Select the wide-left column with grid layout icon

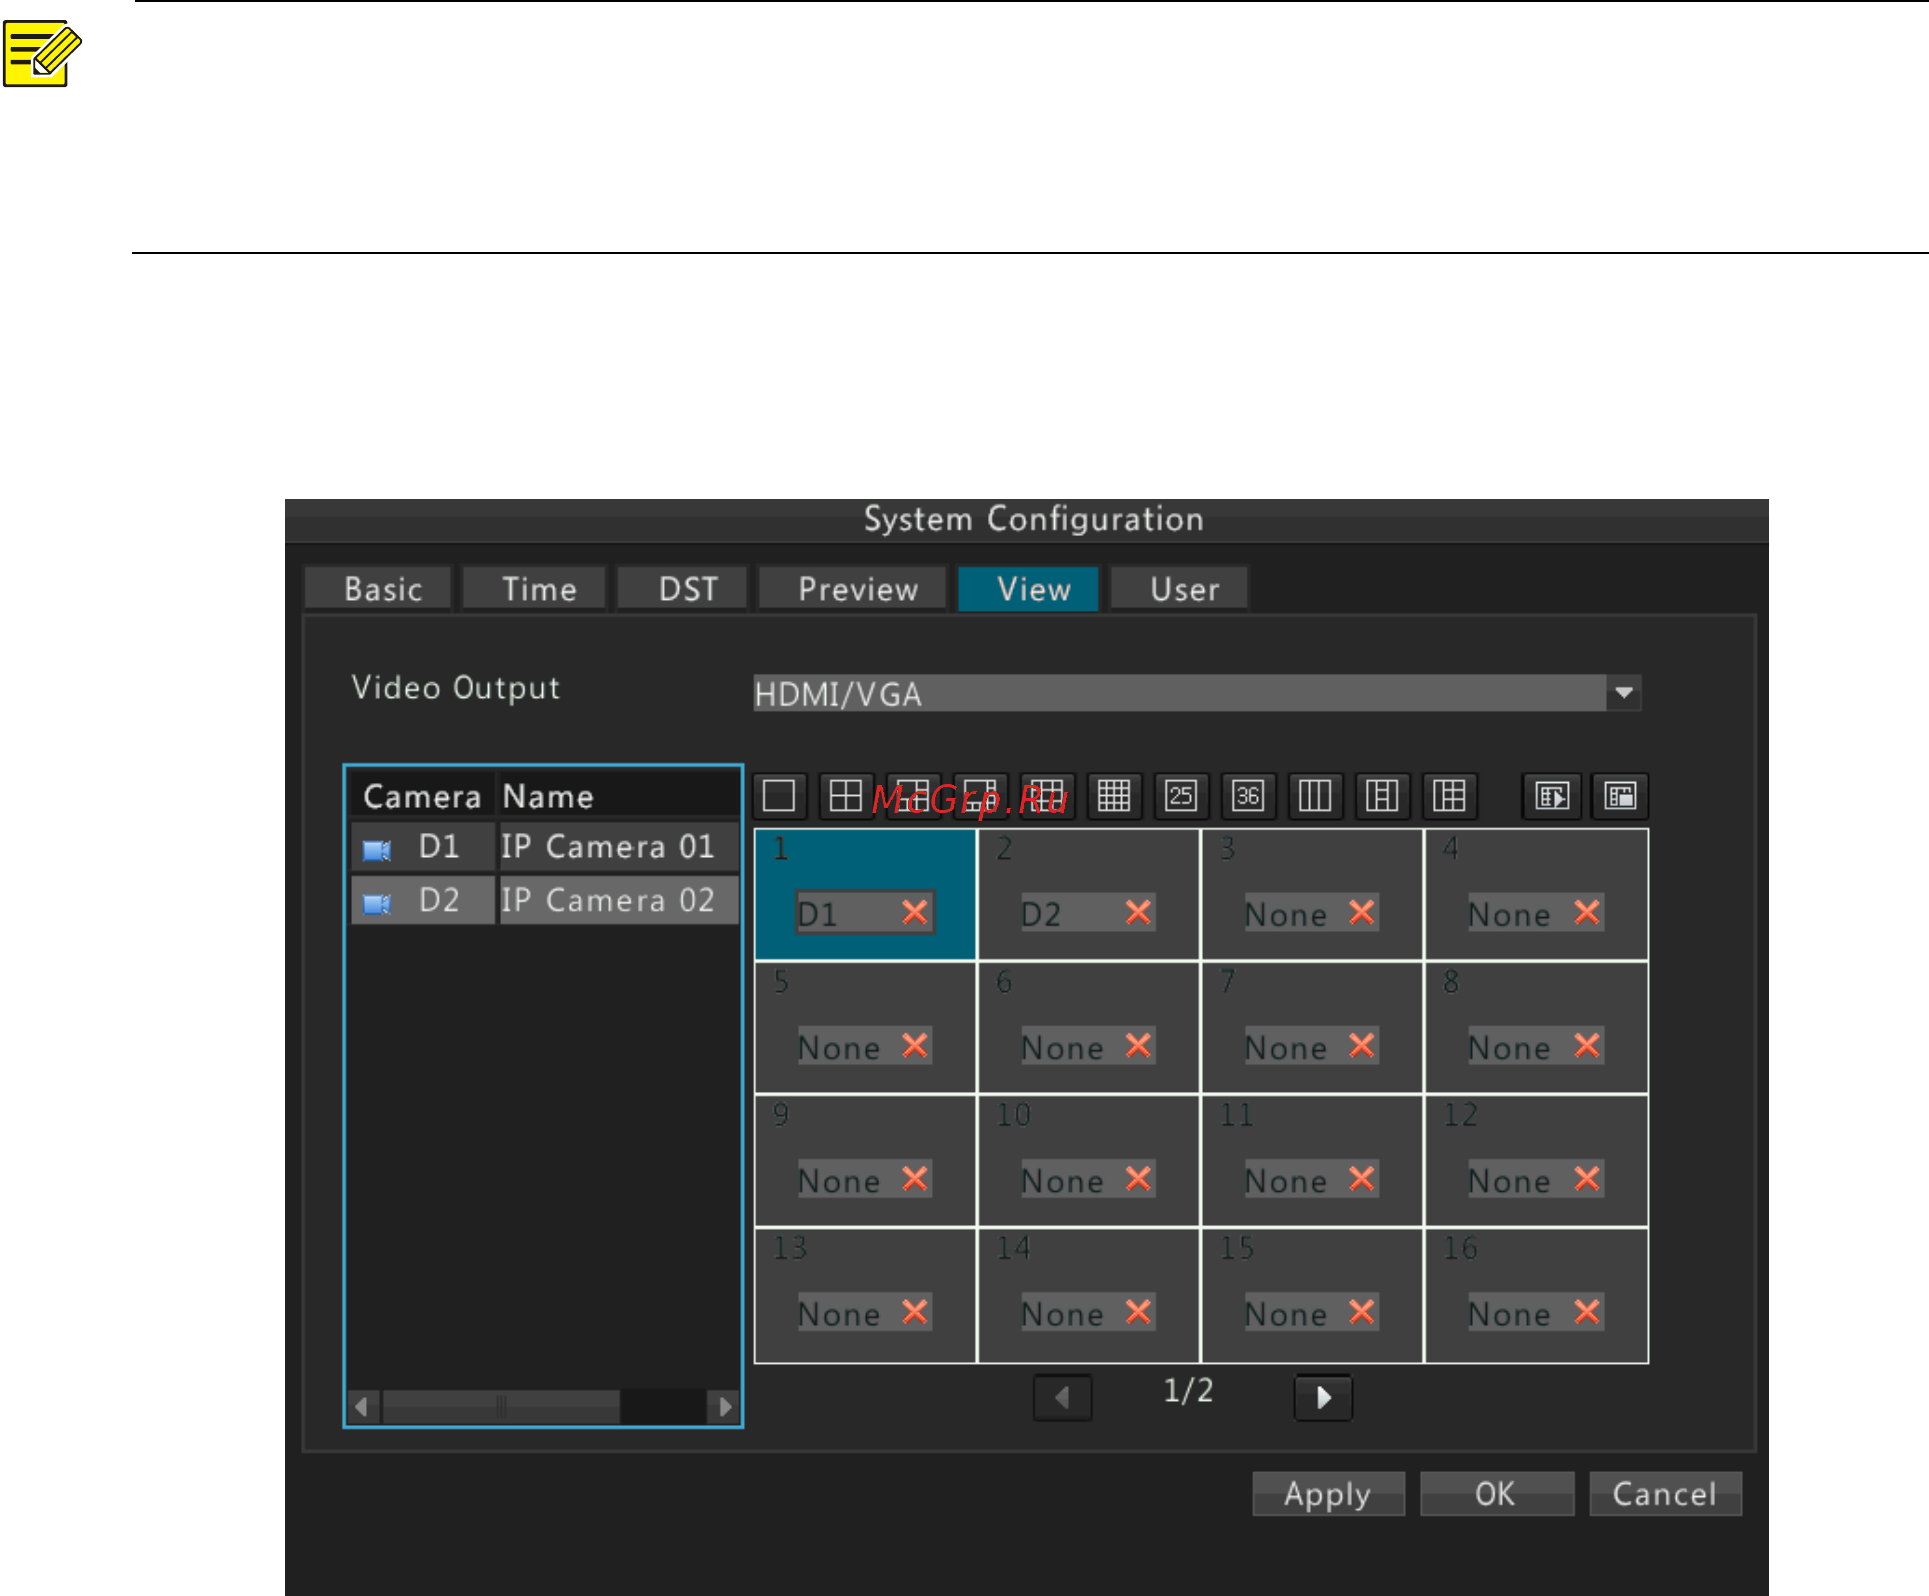[1449, 796]
